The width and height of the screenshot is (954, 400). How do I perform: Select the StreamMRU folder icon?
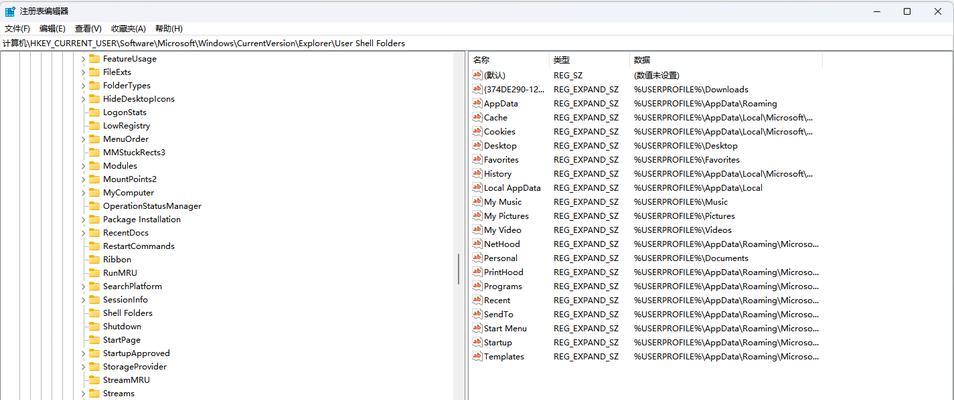(x=94, y=381)
